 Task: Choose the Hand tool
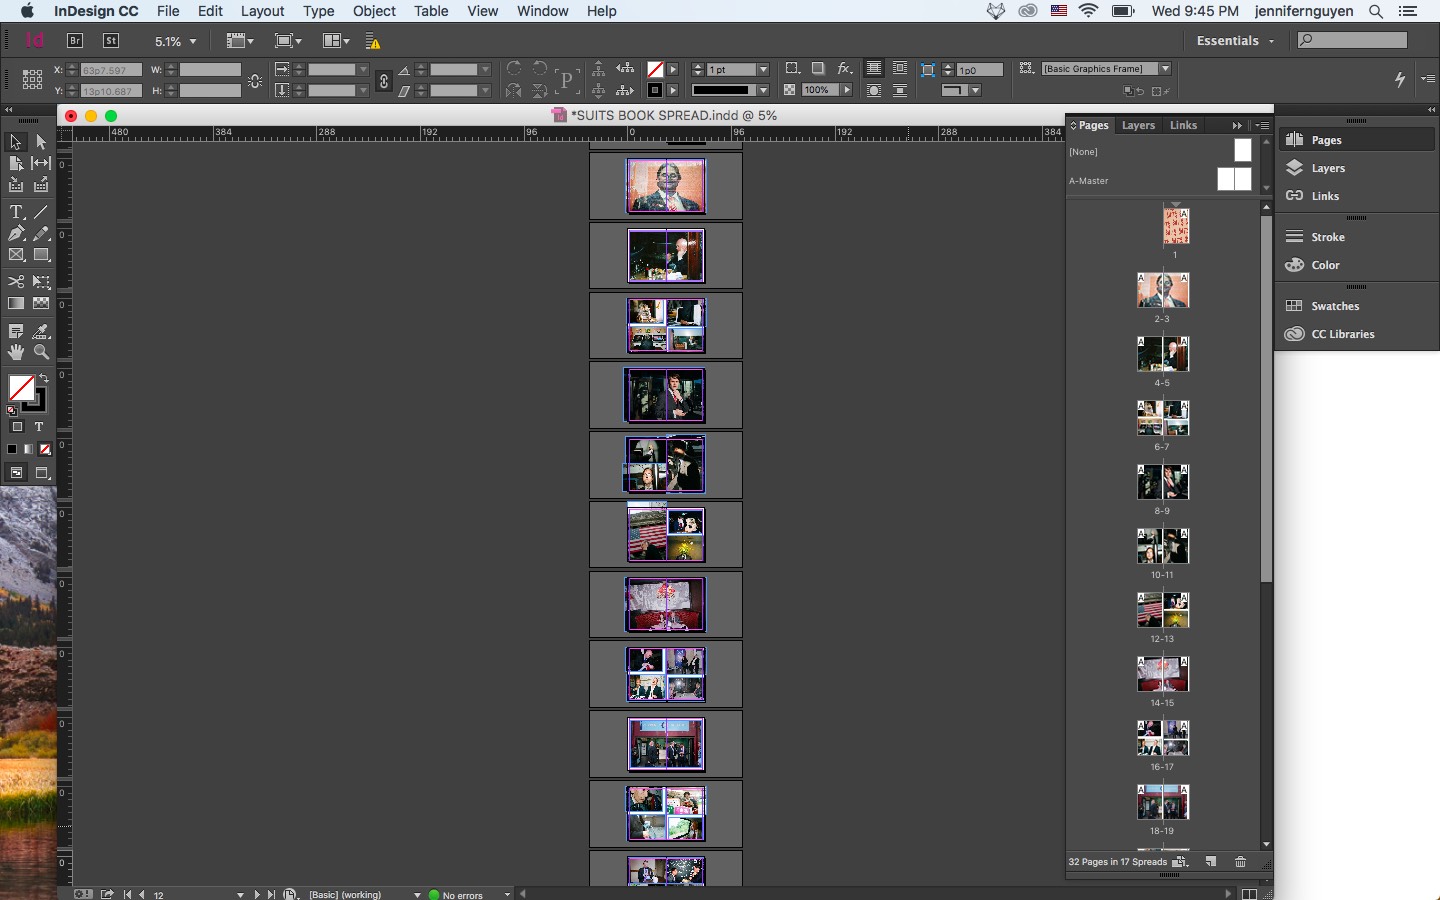[16, 352]
